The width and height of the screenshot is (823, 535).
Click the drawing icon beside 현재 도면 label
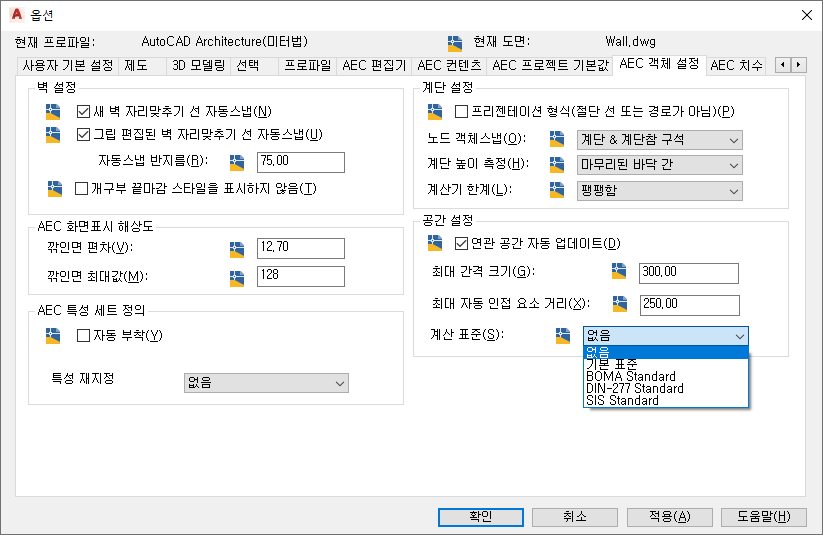tap(455, 44)
